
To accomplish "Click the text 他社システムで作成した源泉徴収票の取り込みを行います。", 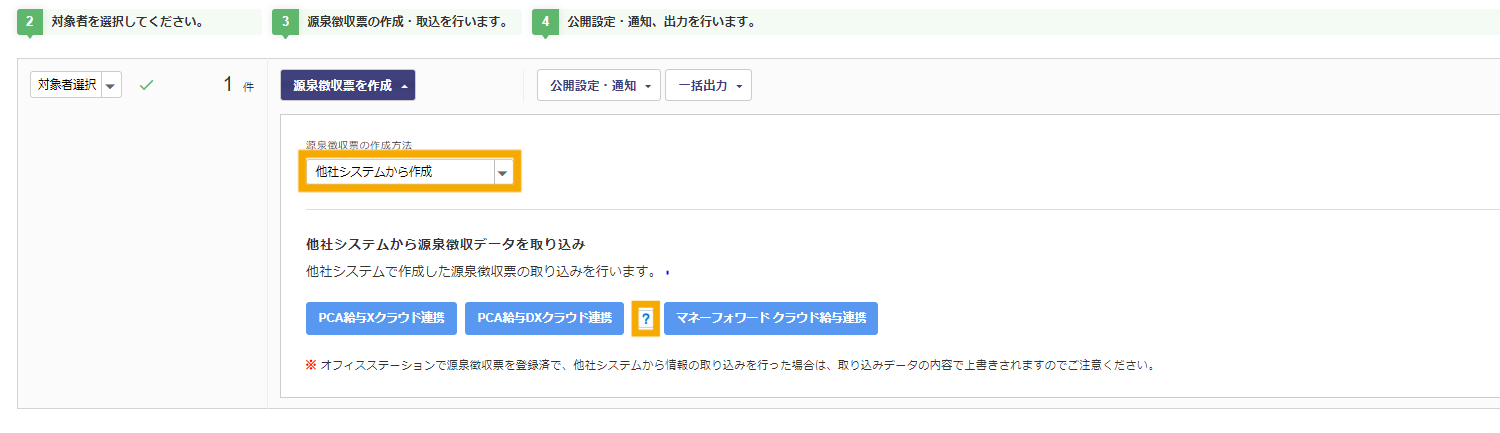I will pyautogui.click(x=481, y=271).
